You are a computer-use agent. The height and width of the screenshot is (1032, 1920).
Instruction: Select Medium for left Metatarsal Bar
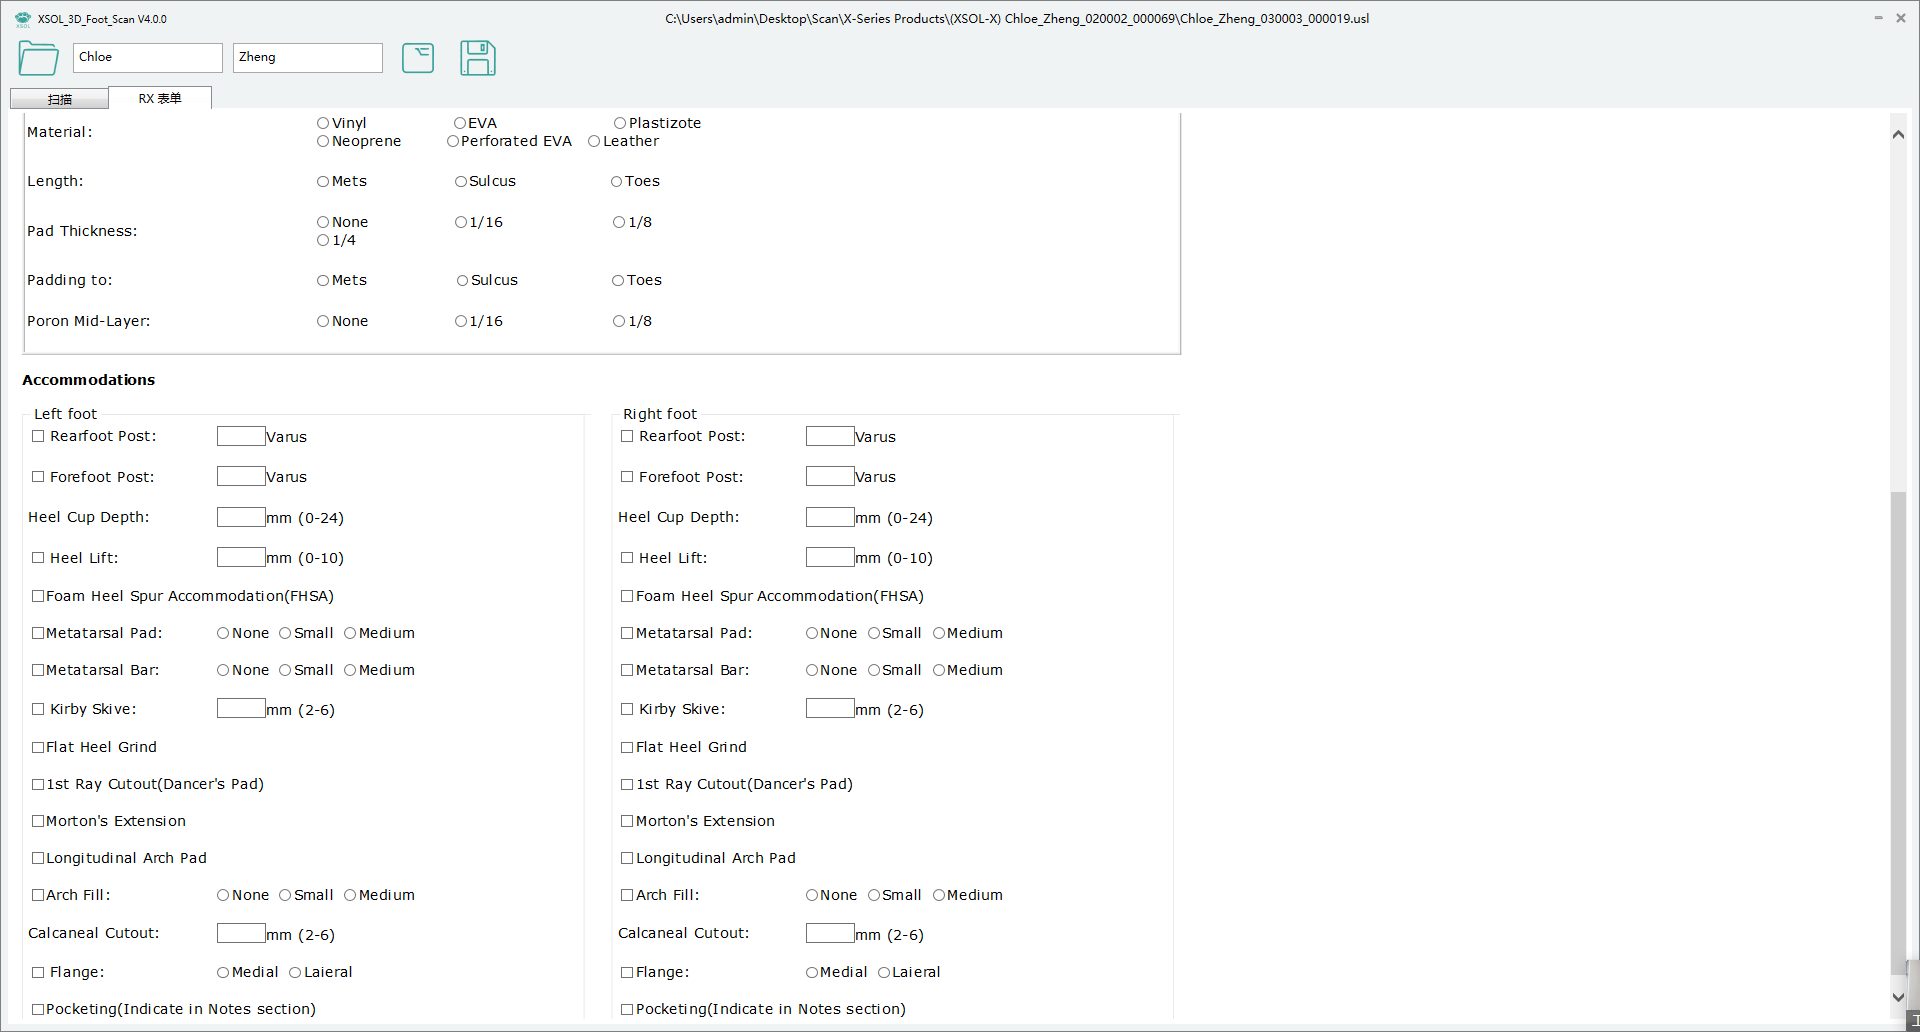pyautogui.click(x=350, y=670)
